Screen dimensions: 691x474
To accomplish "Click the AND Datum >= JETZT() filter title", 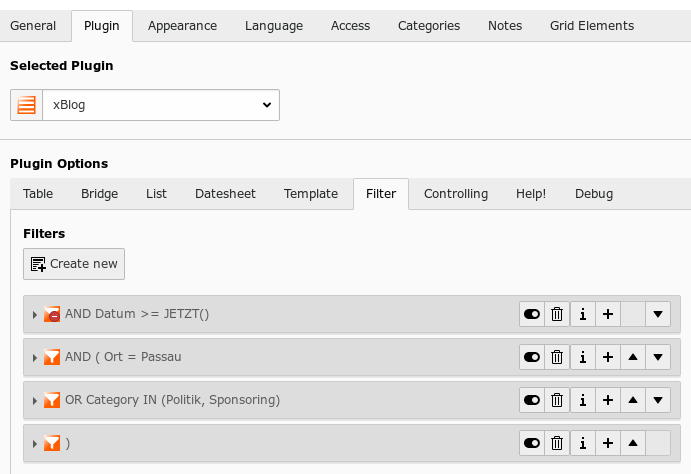I will (x=137, y=314).
